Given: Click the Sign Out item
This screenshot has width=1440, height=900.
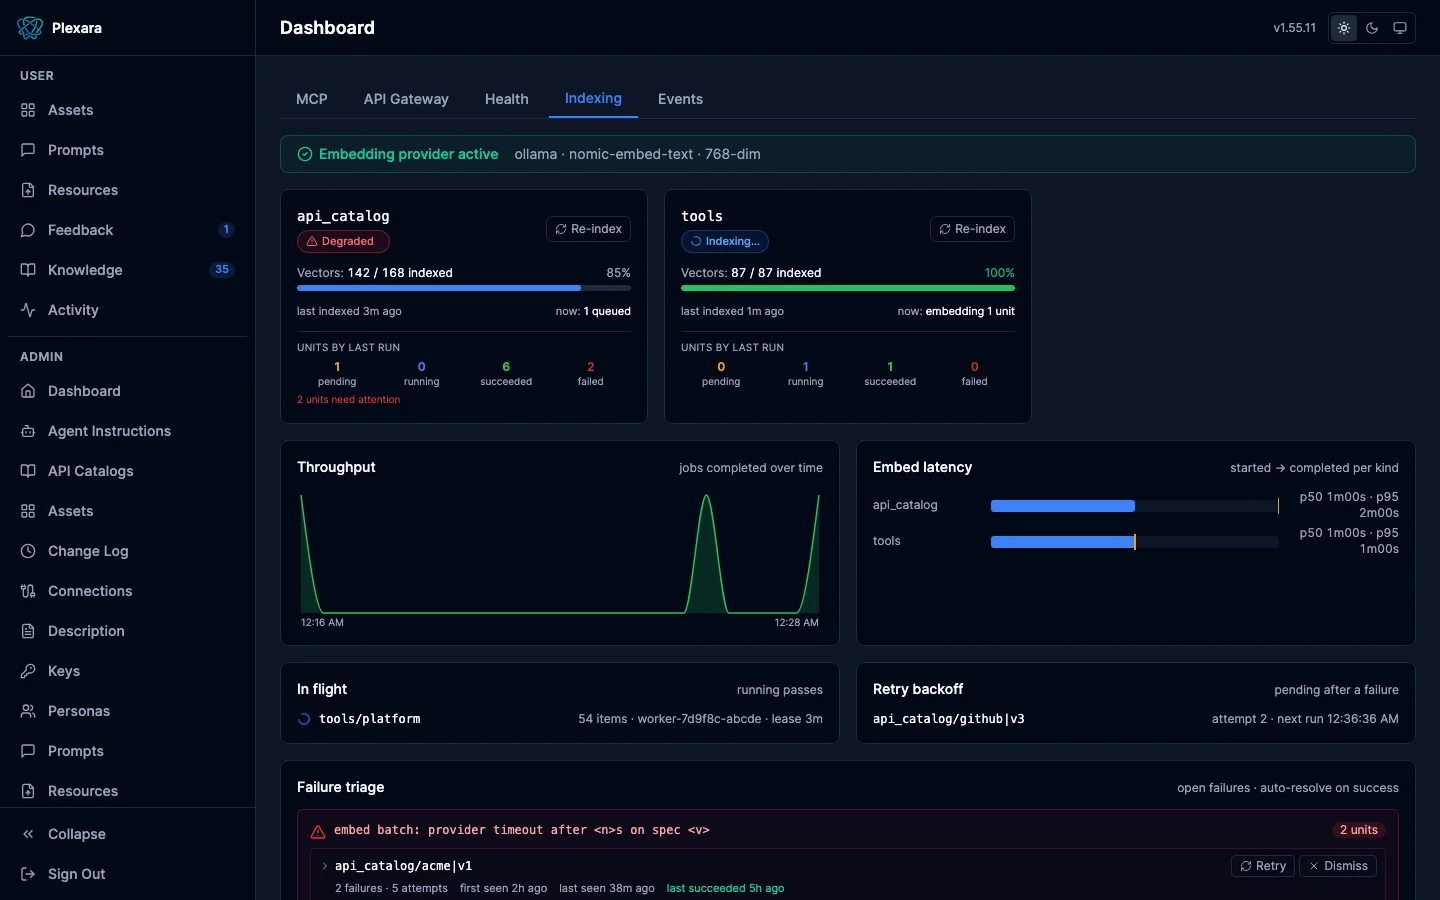Looking at the screenshot, I should pyautogui.click(x=127, y=874).
